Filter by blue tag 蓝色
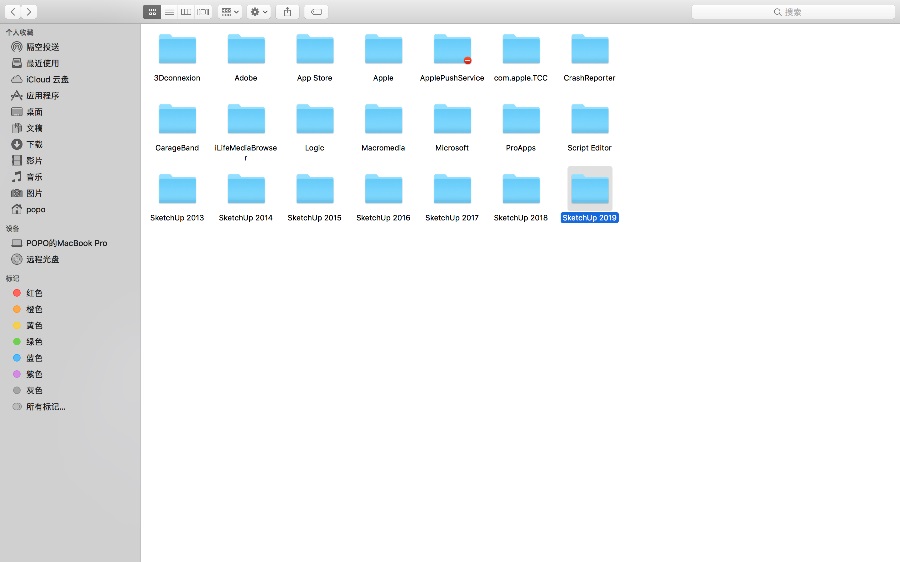The width and height of the screenshot is (900, 562). [28, 358]
